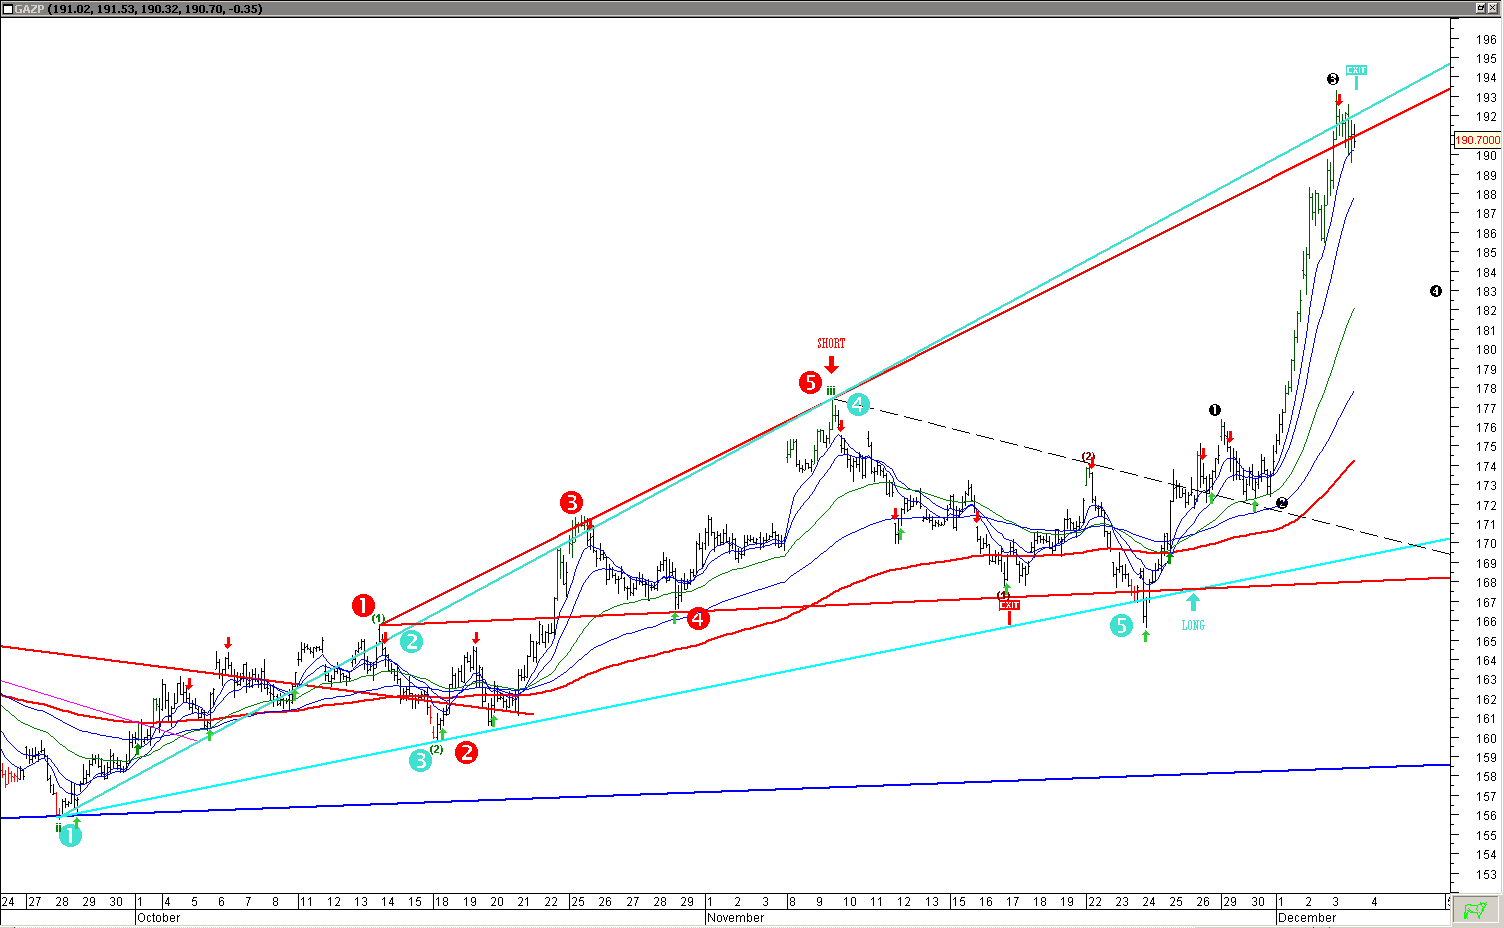Close the GAZP chart window
Screen dimensions: 1504x928
coord(1494,8)
